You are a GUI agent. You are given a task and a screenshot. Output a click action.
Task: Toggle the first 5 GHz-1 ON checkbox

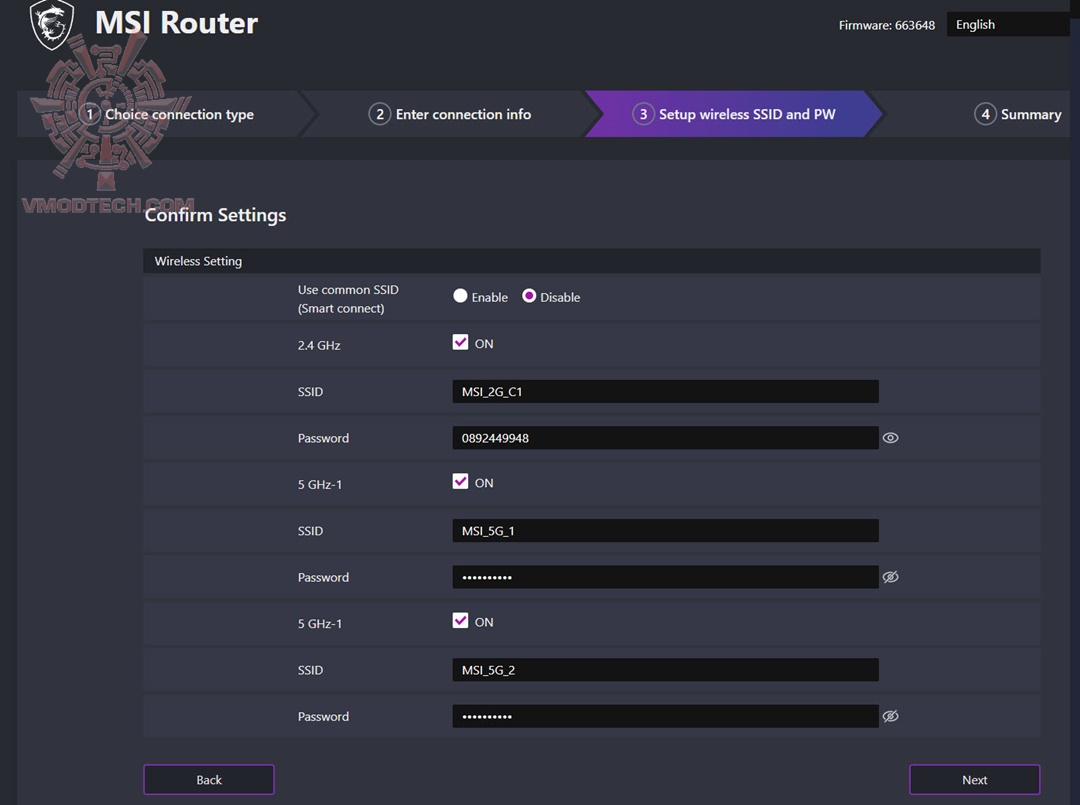pos(461,481)
